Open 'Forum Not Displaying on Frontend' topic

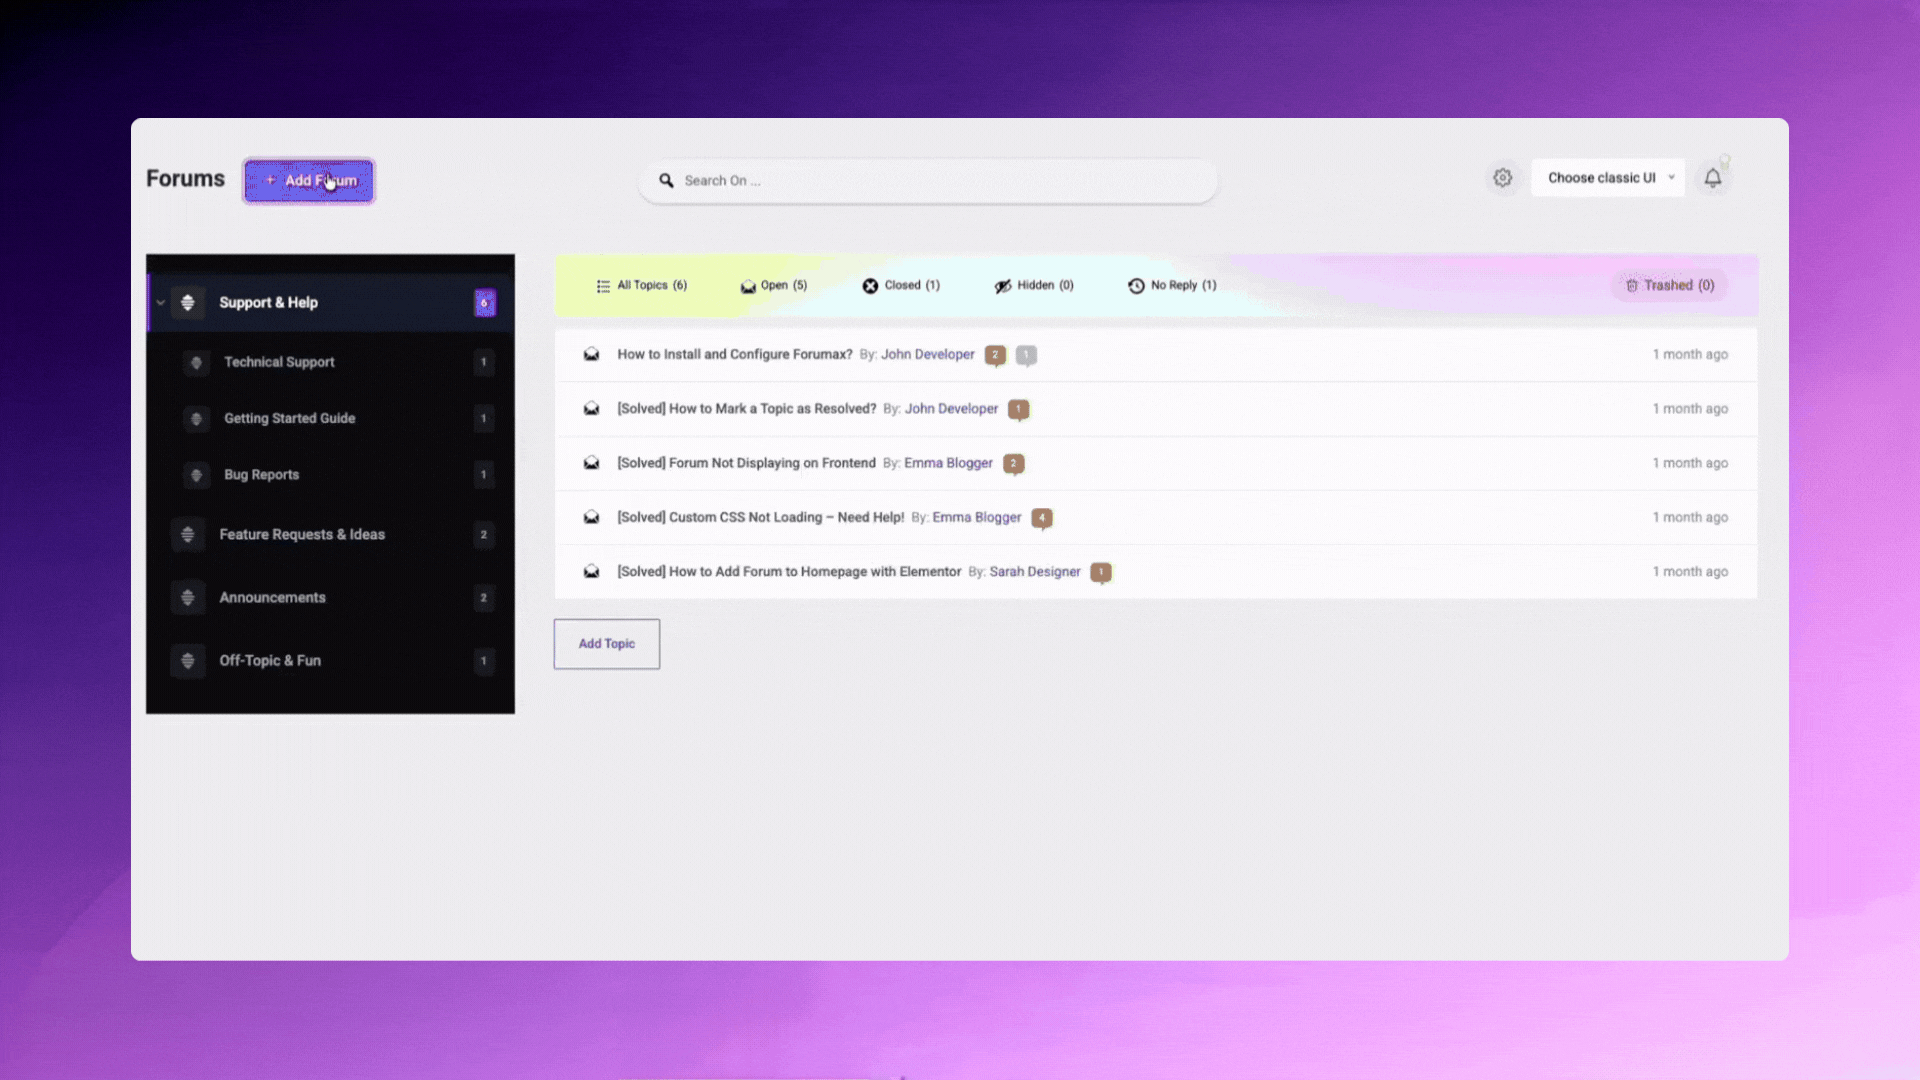[x=746, y=463]
